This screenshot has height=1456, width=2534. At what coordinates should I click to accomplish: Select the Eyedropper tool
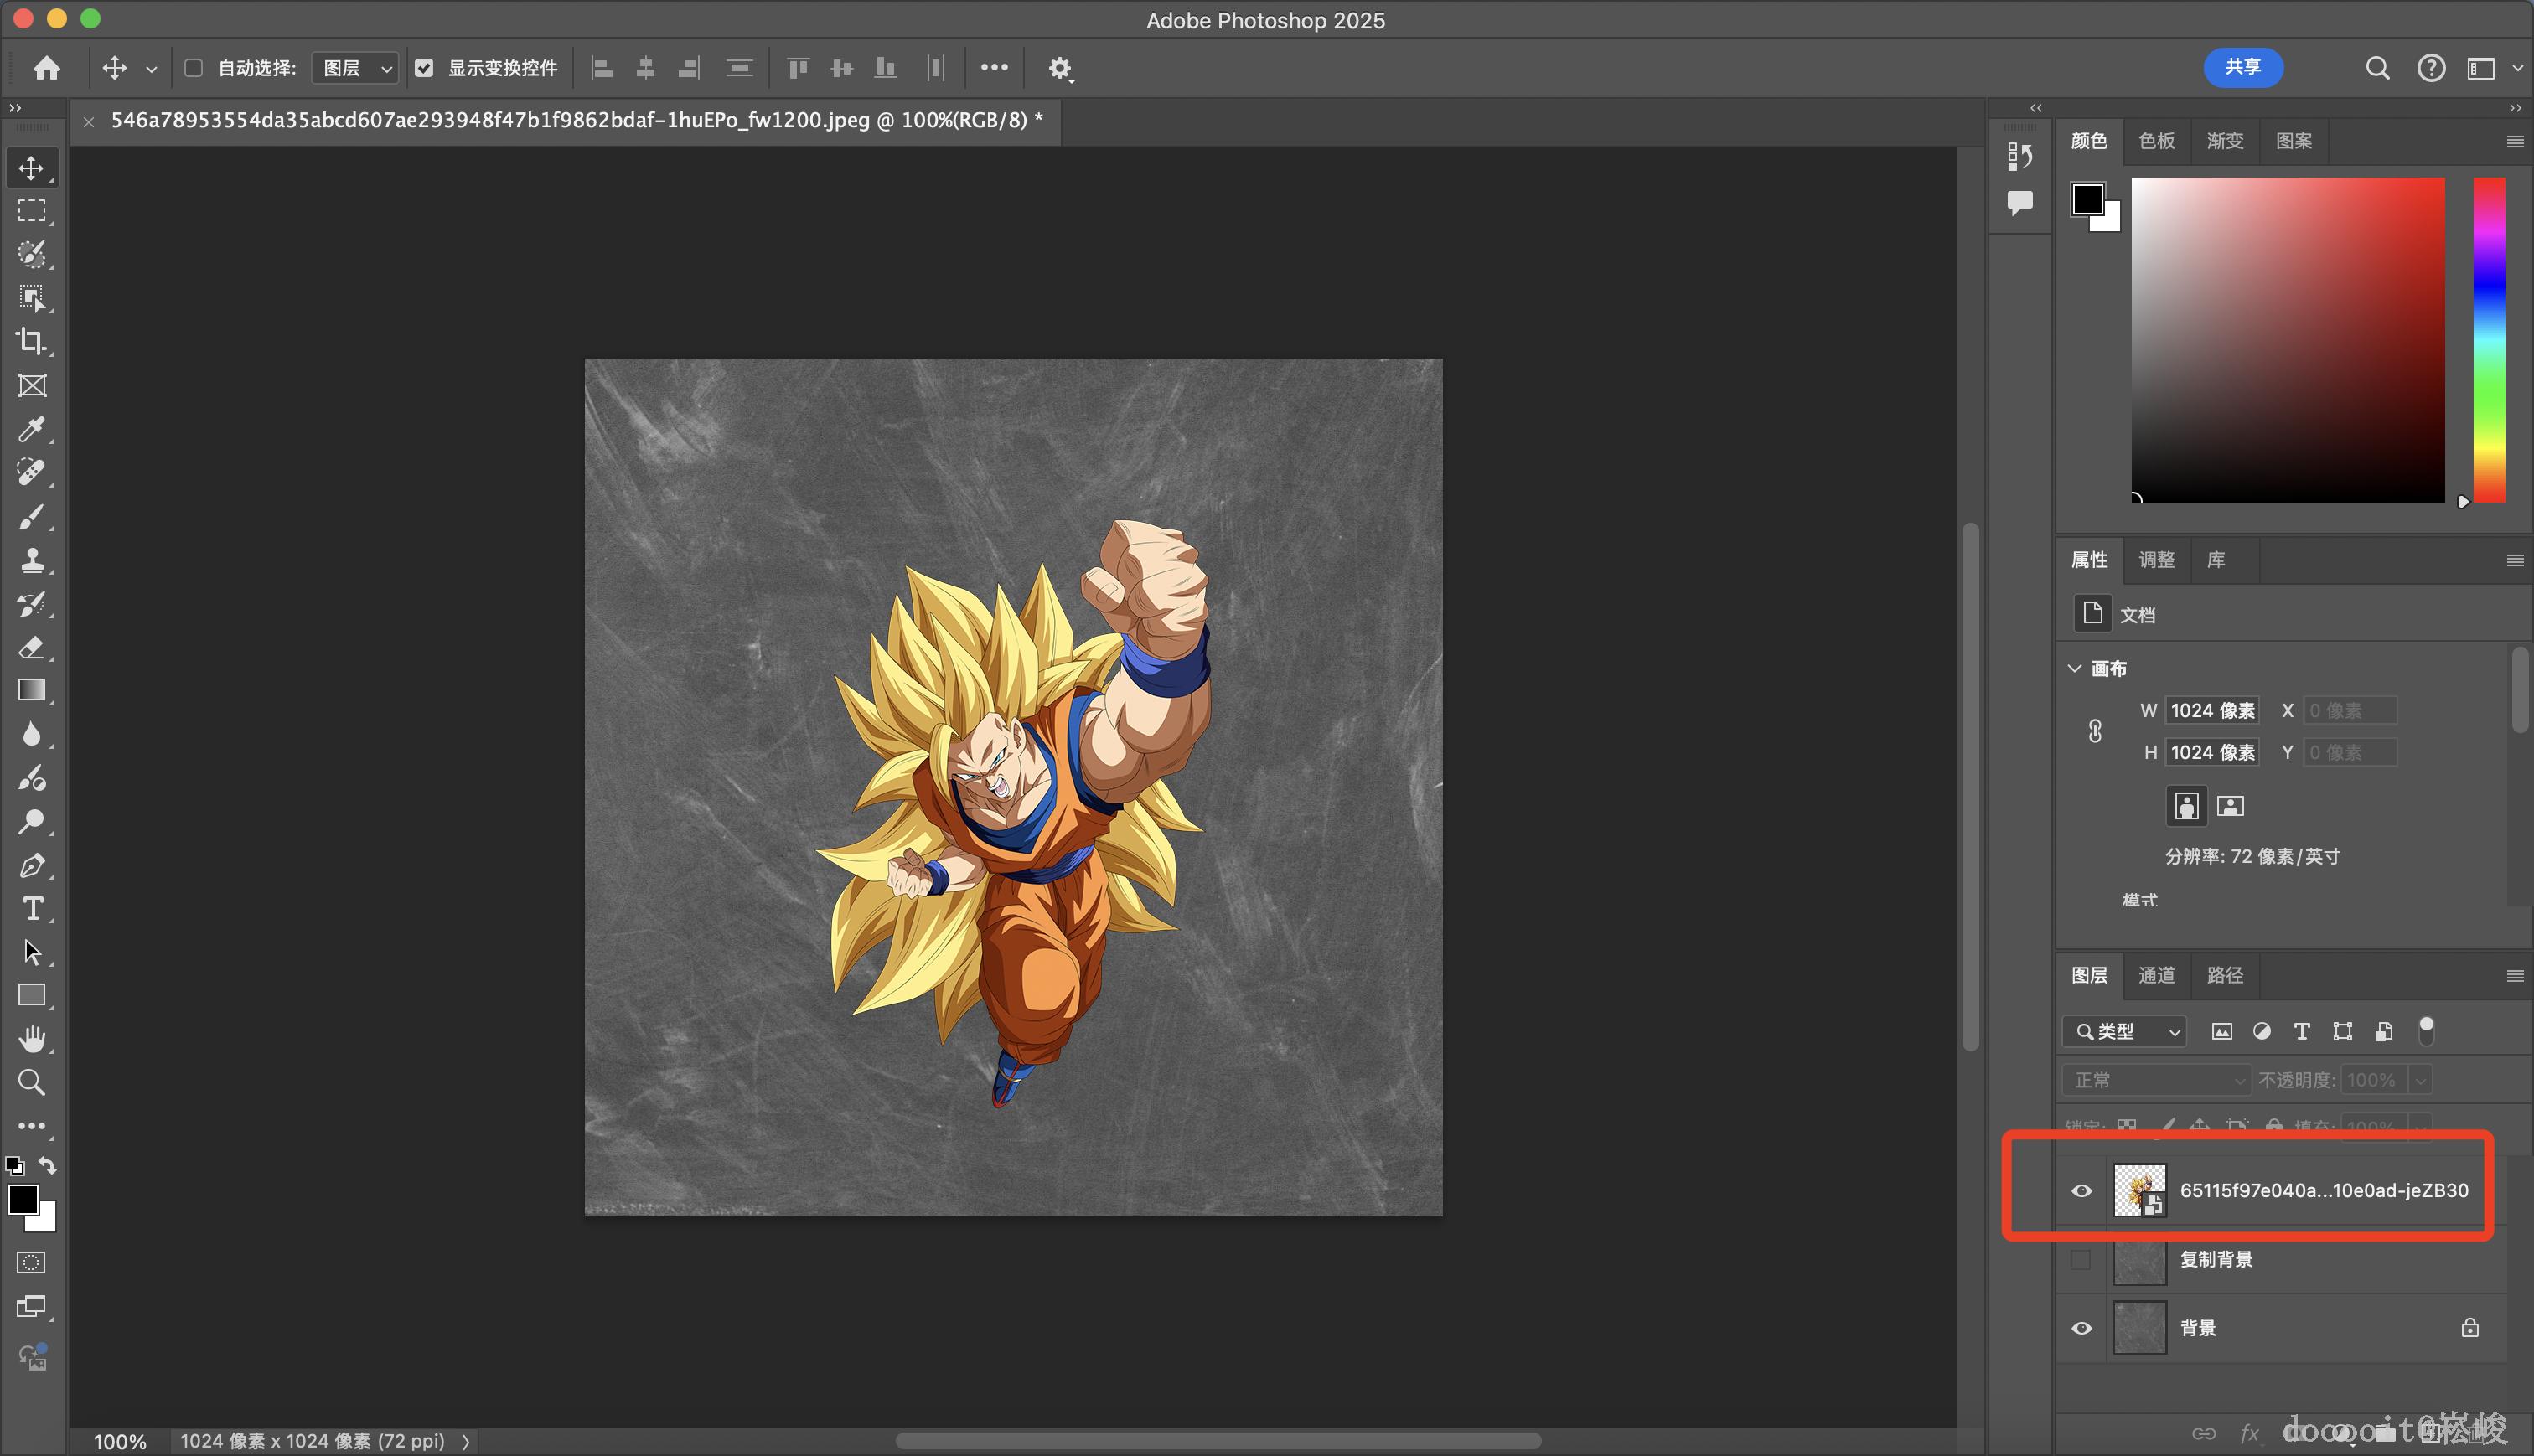pyautogui.click(x=31, y=430)
